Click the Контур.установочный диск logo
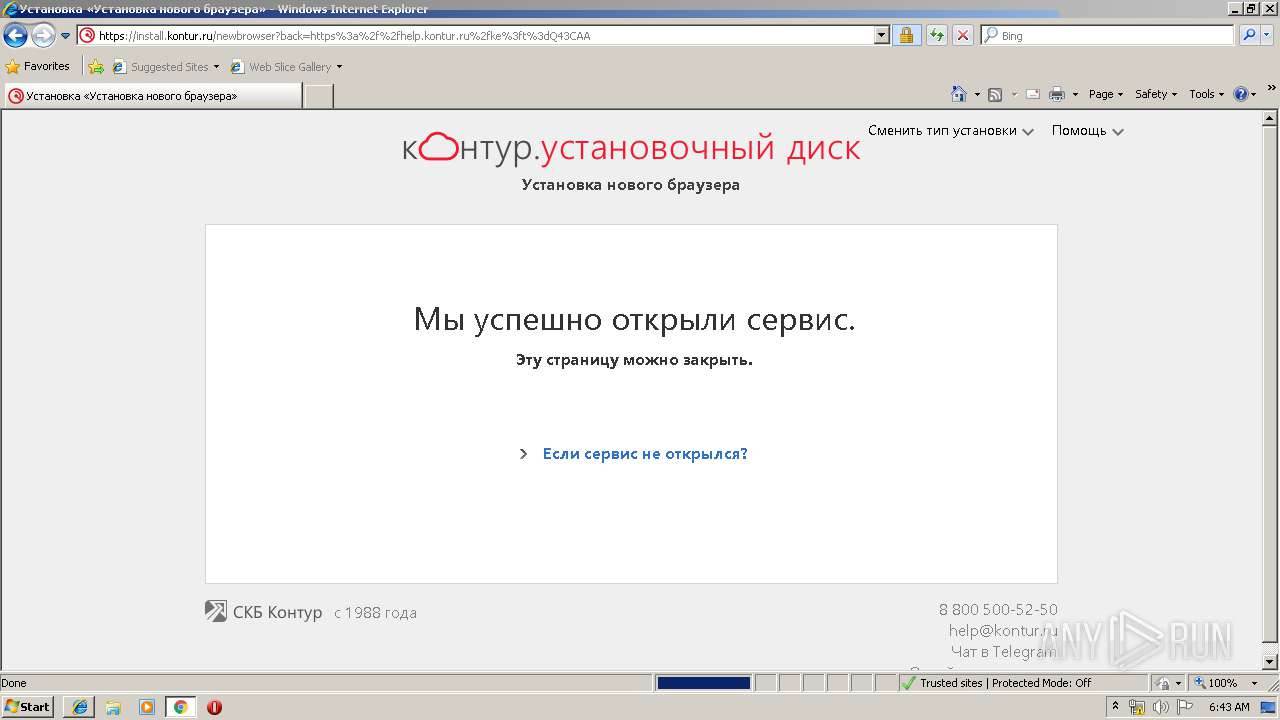The width and height of the screenshot is (1280, 720). 631,148
